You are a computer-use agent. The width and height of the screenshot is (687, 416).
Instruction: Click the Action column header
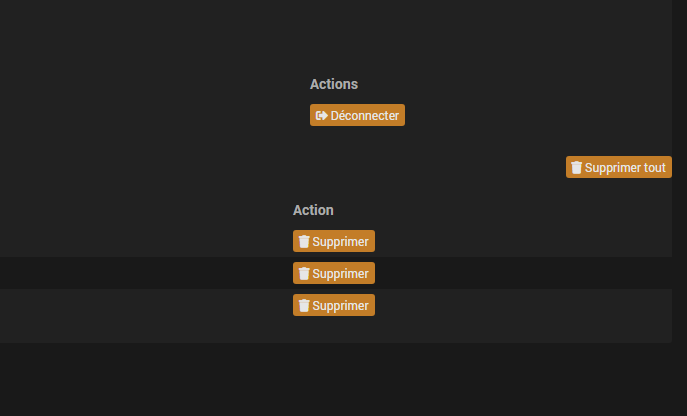tap(313, 210)
